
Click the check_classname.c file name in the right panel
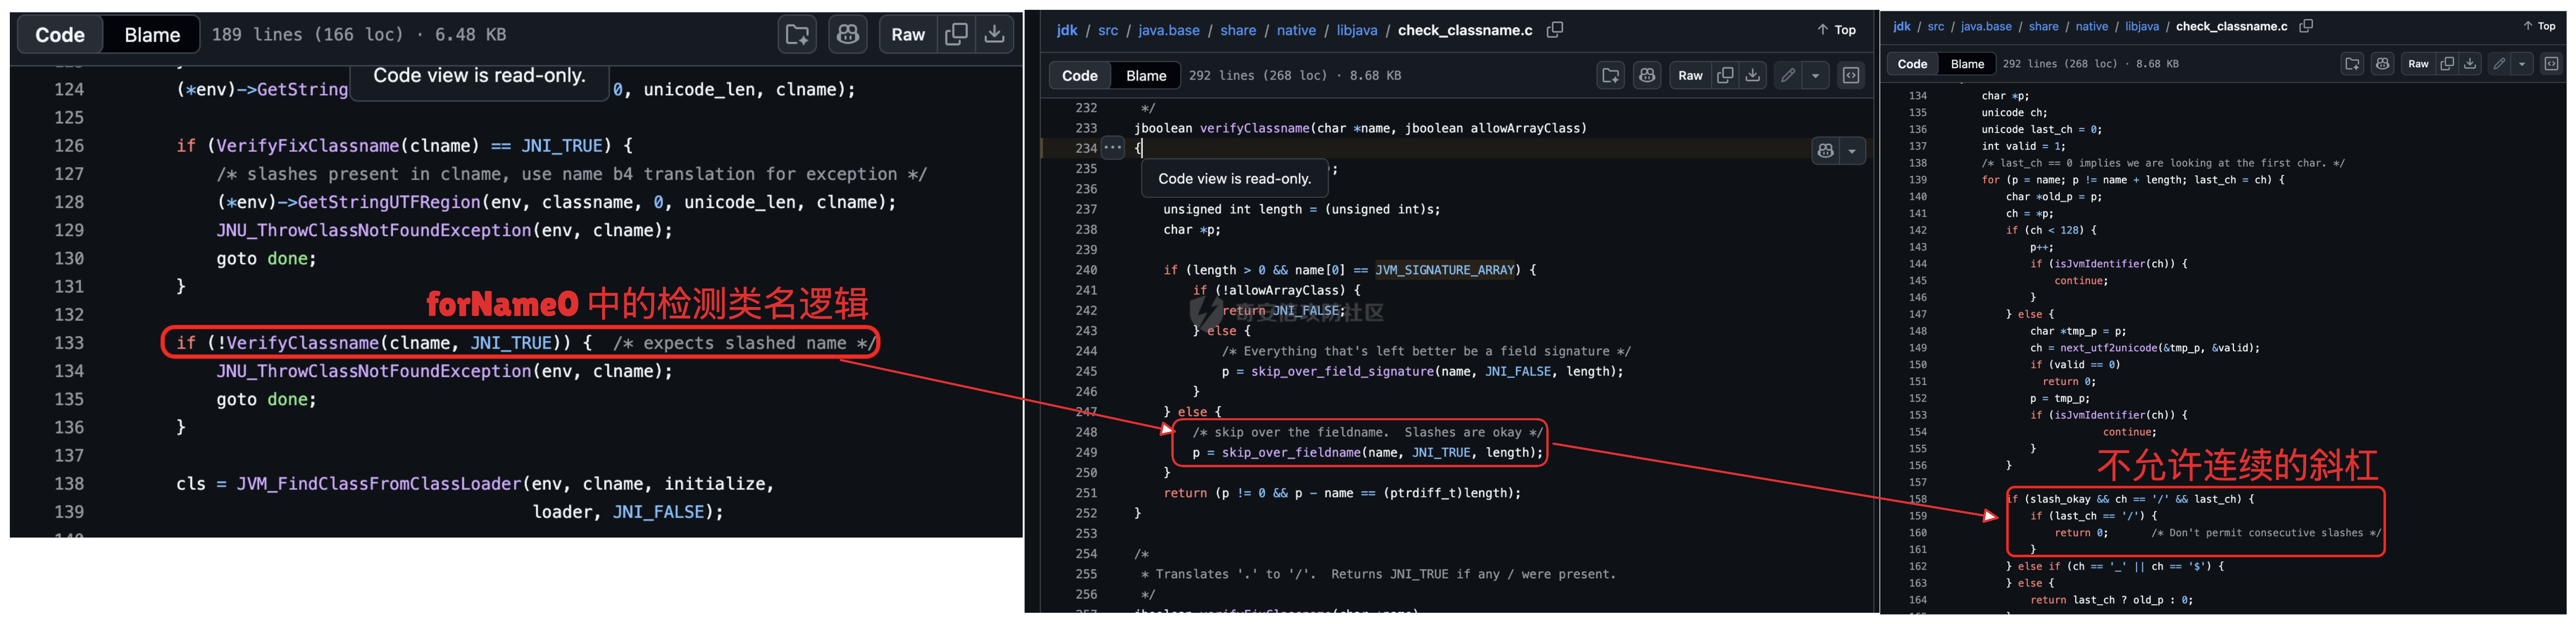(2232, 26)
